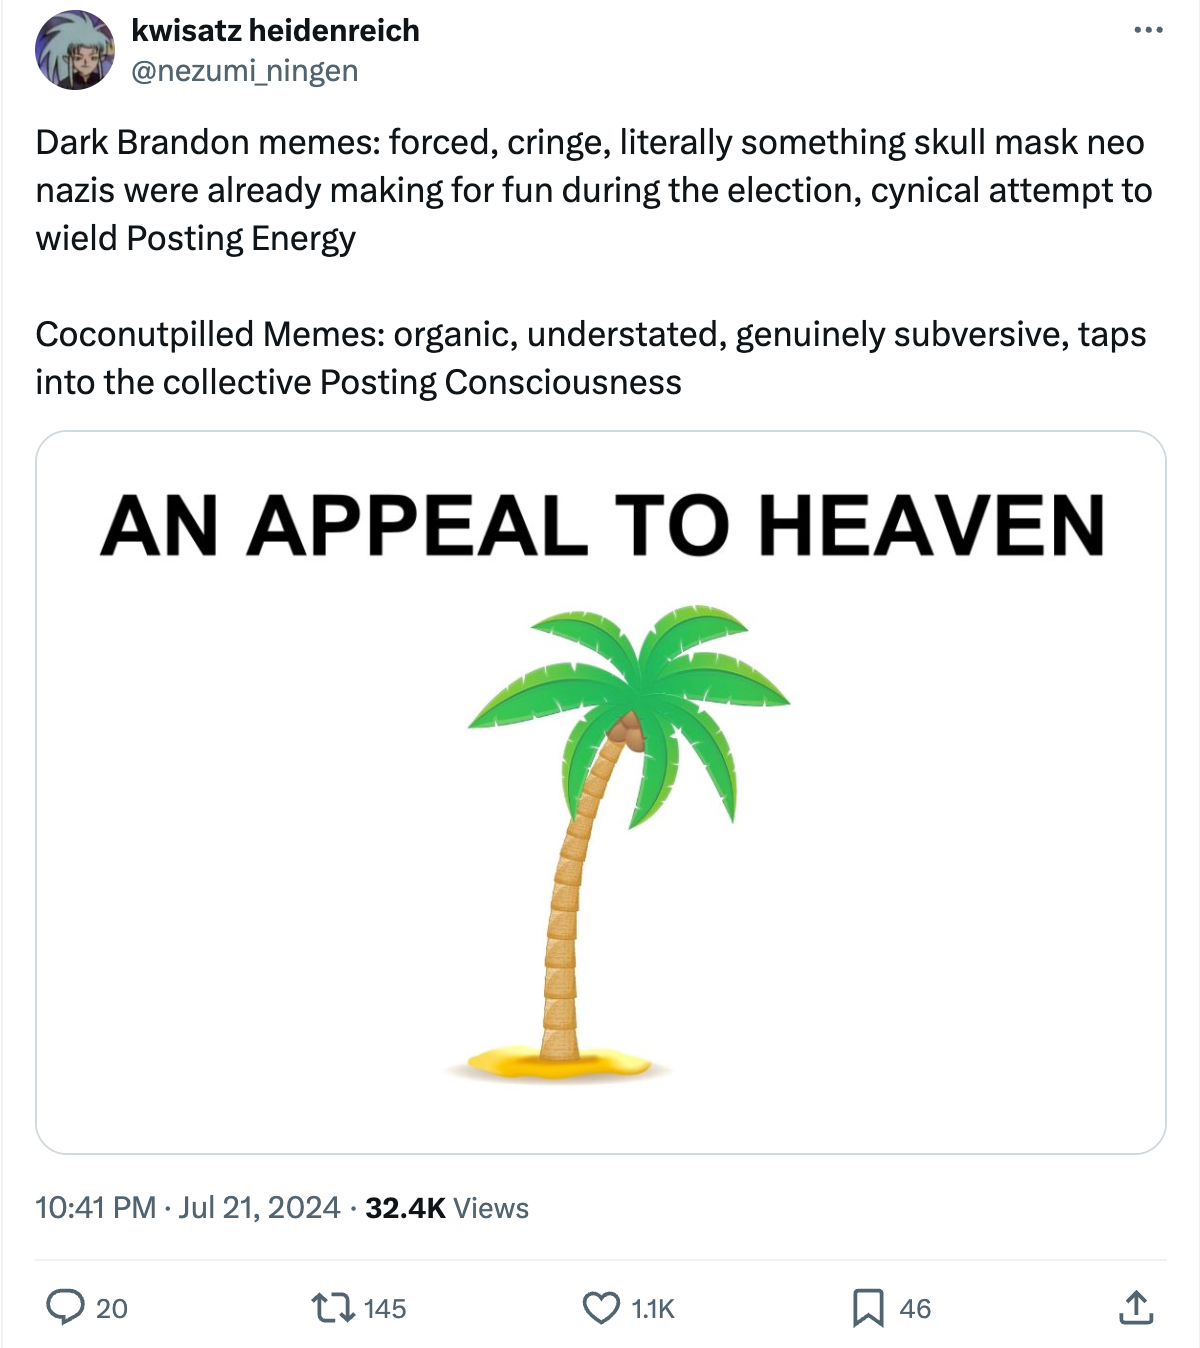Click the 1.1K likes count
The height and width of the screenshot is (1348, 1200).
[653, 1308]
